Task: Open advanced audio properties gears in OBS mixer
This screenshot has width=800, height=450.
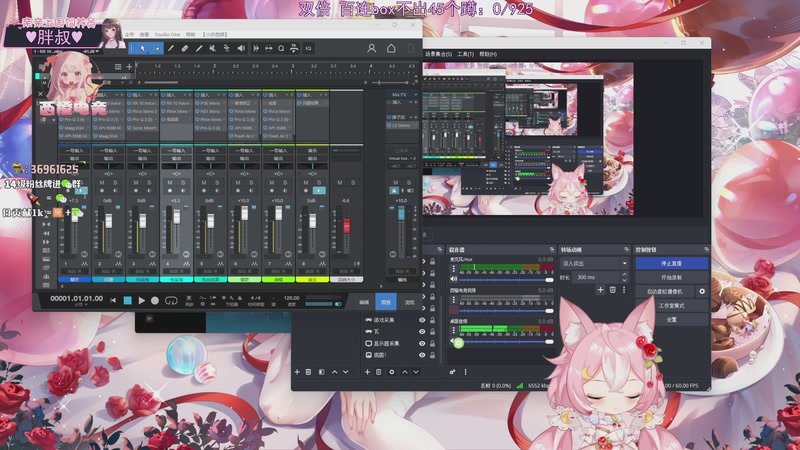Action: (453, 372)
